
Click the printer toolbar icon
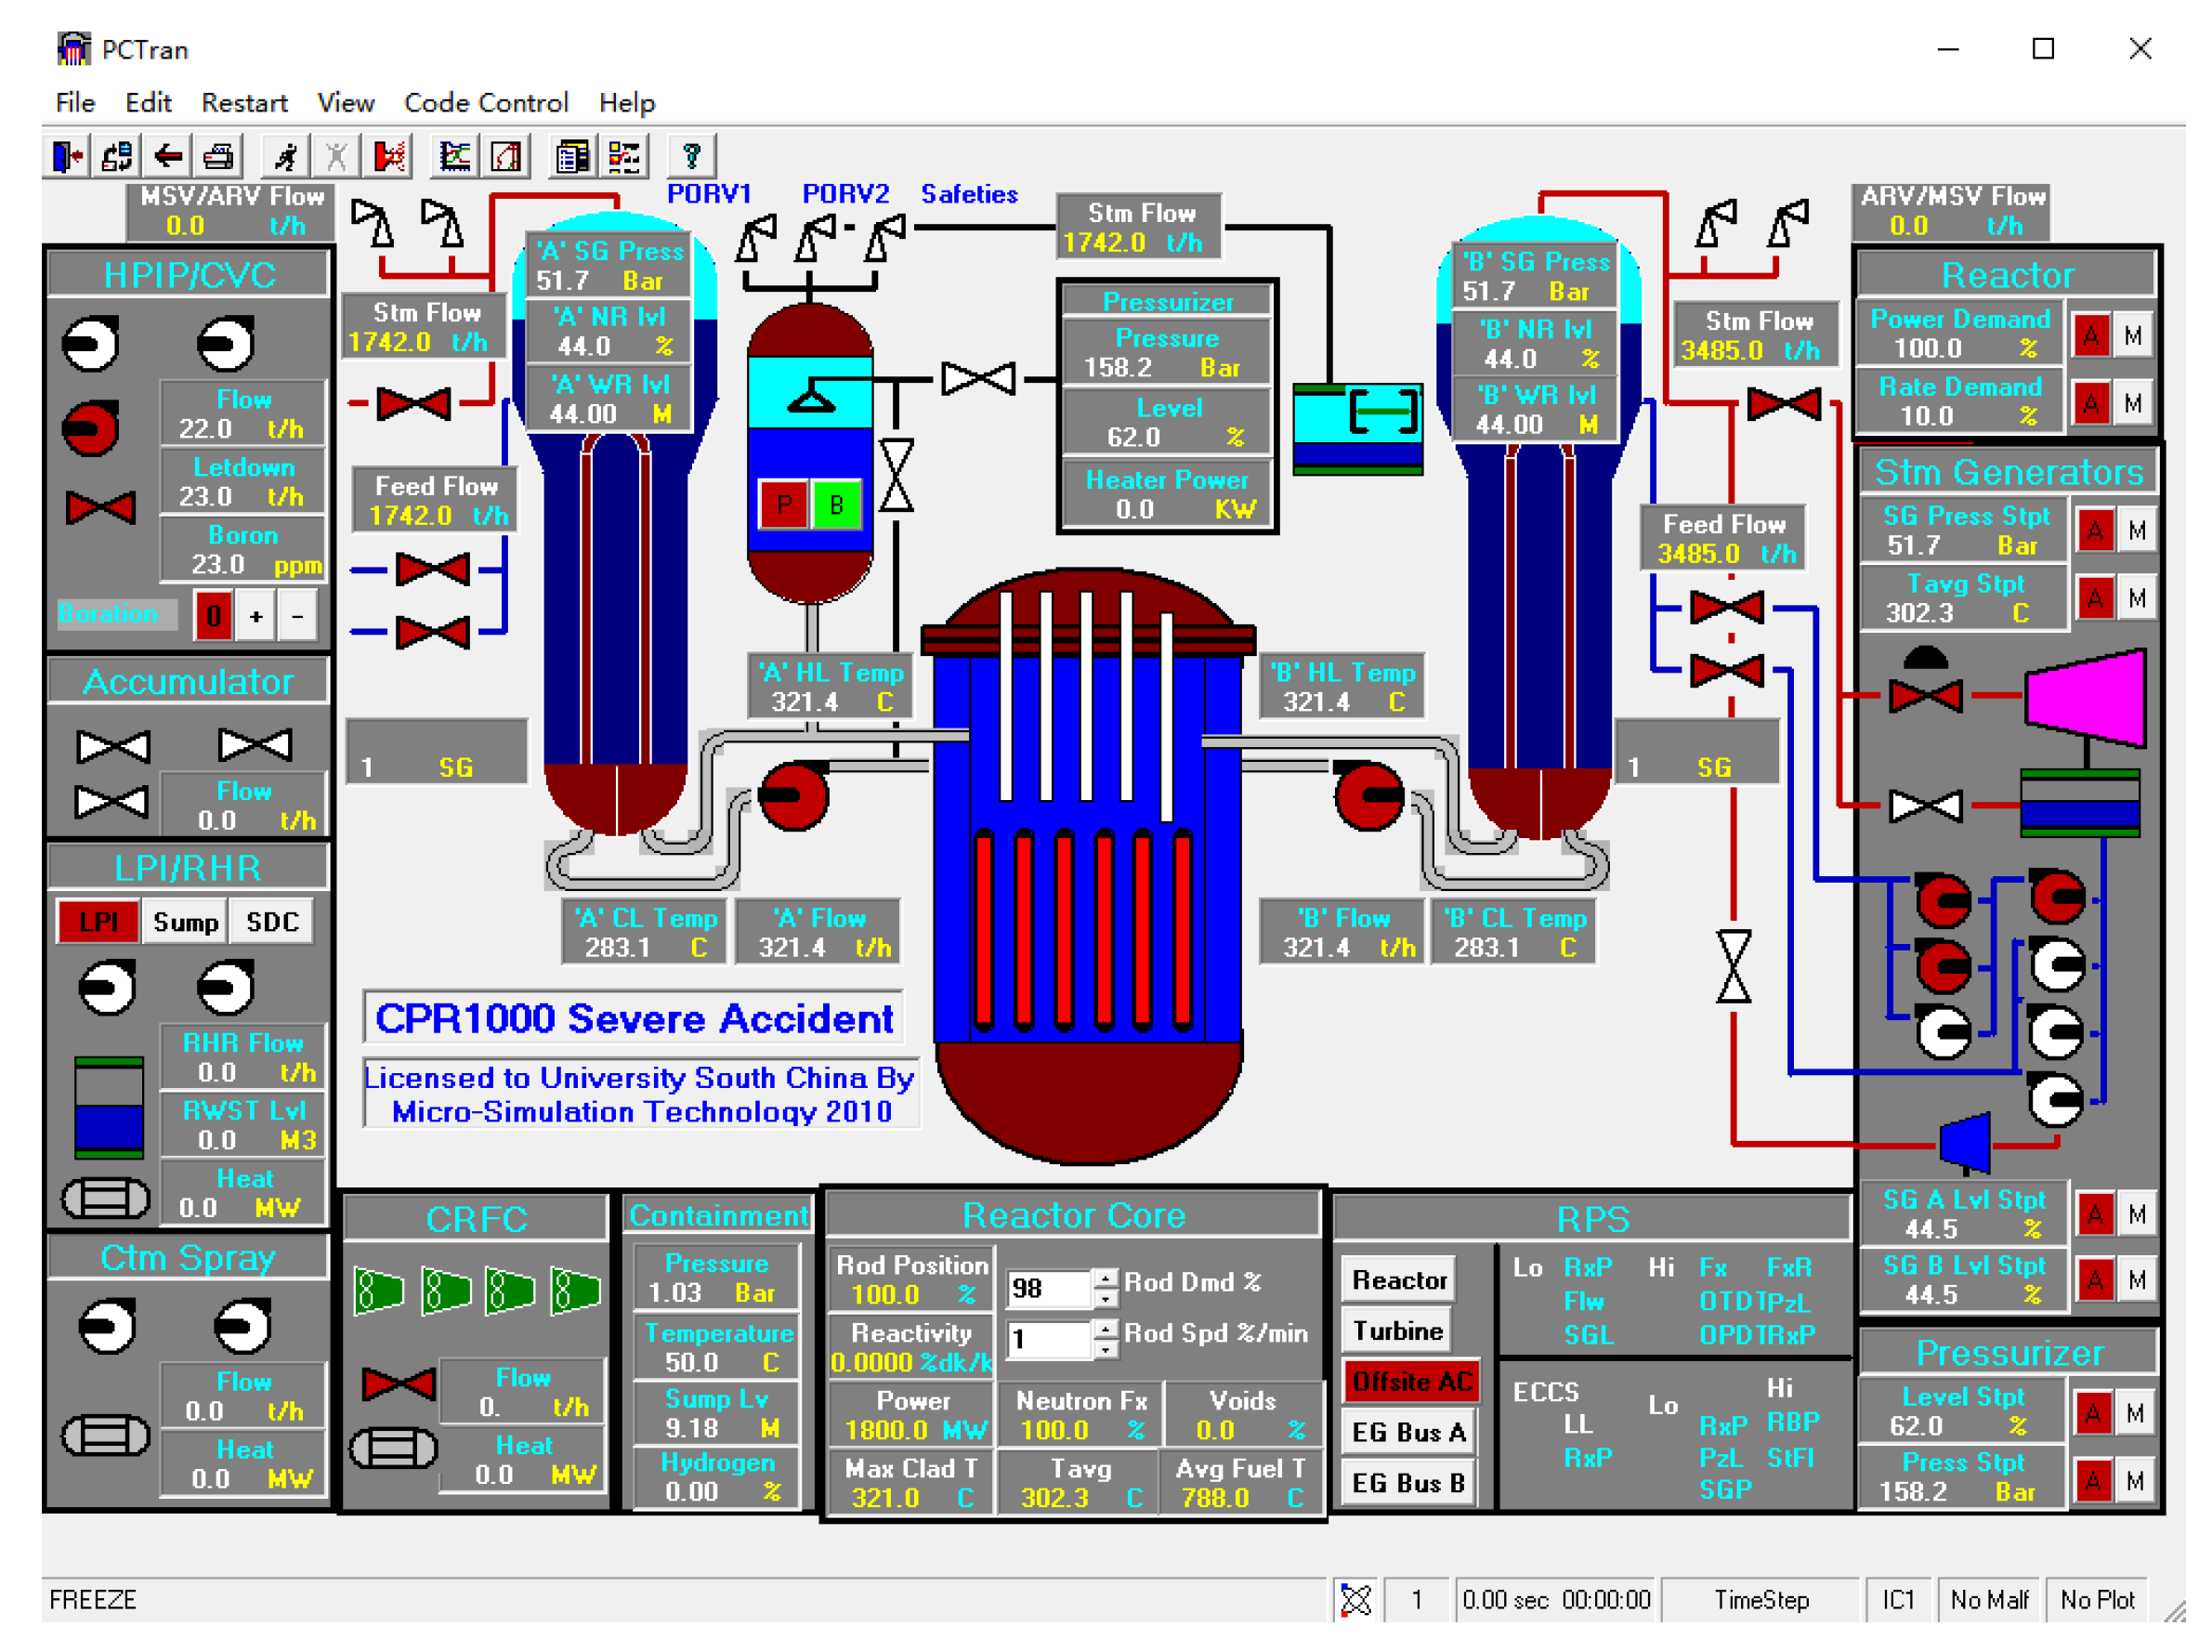(x=218, y=157)
